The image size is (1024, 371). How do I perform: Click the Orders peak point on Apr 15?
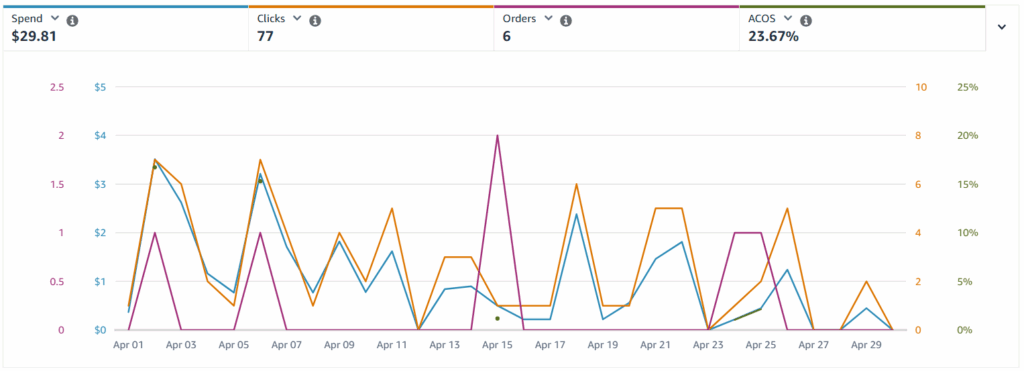pyautogui.click(x=498, y=136)
